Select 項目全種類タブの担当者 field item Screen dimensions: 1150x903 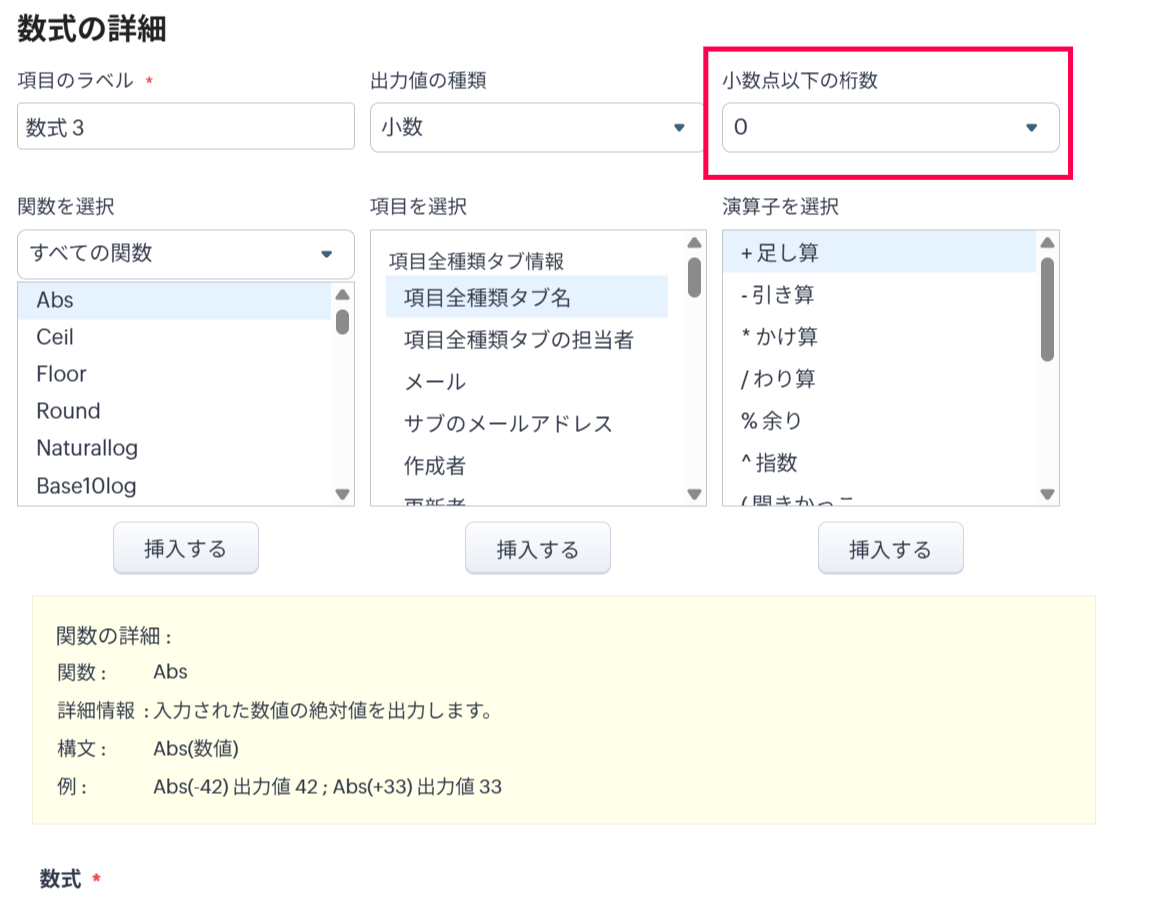coord(518,340)
